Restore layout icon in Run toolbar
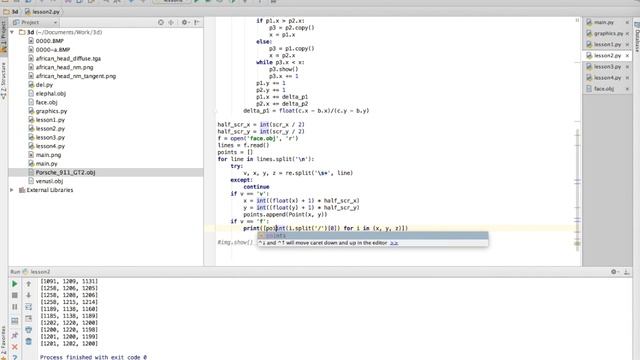 [x=15, y=321]
